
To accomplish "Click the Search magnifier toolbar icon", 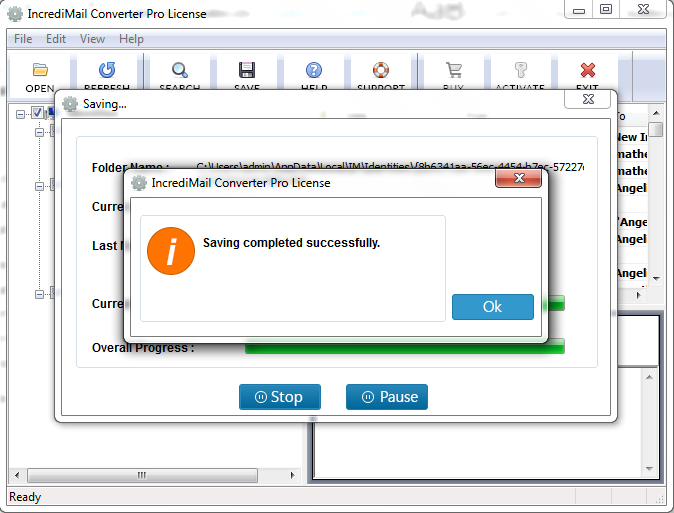I will pyautogui.click(x=180, y=70).
